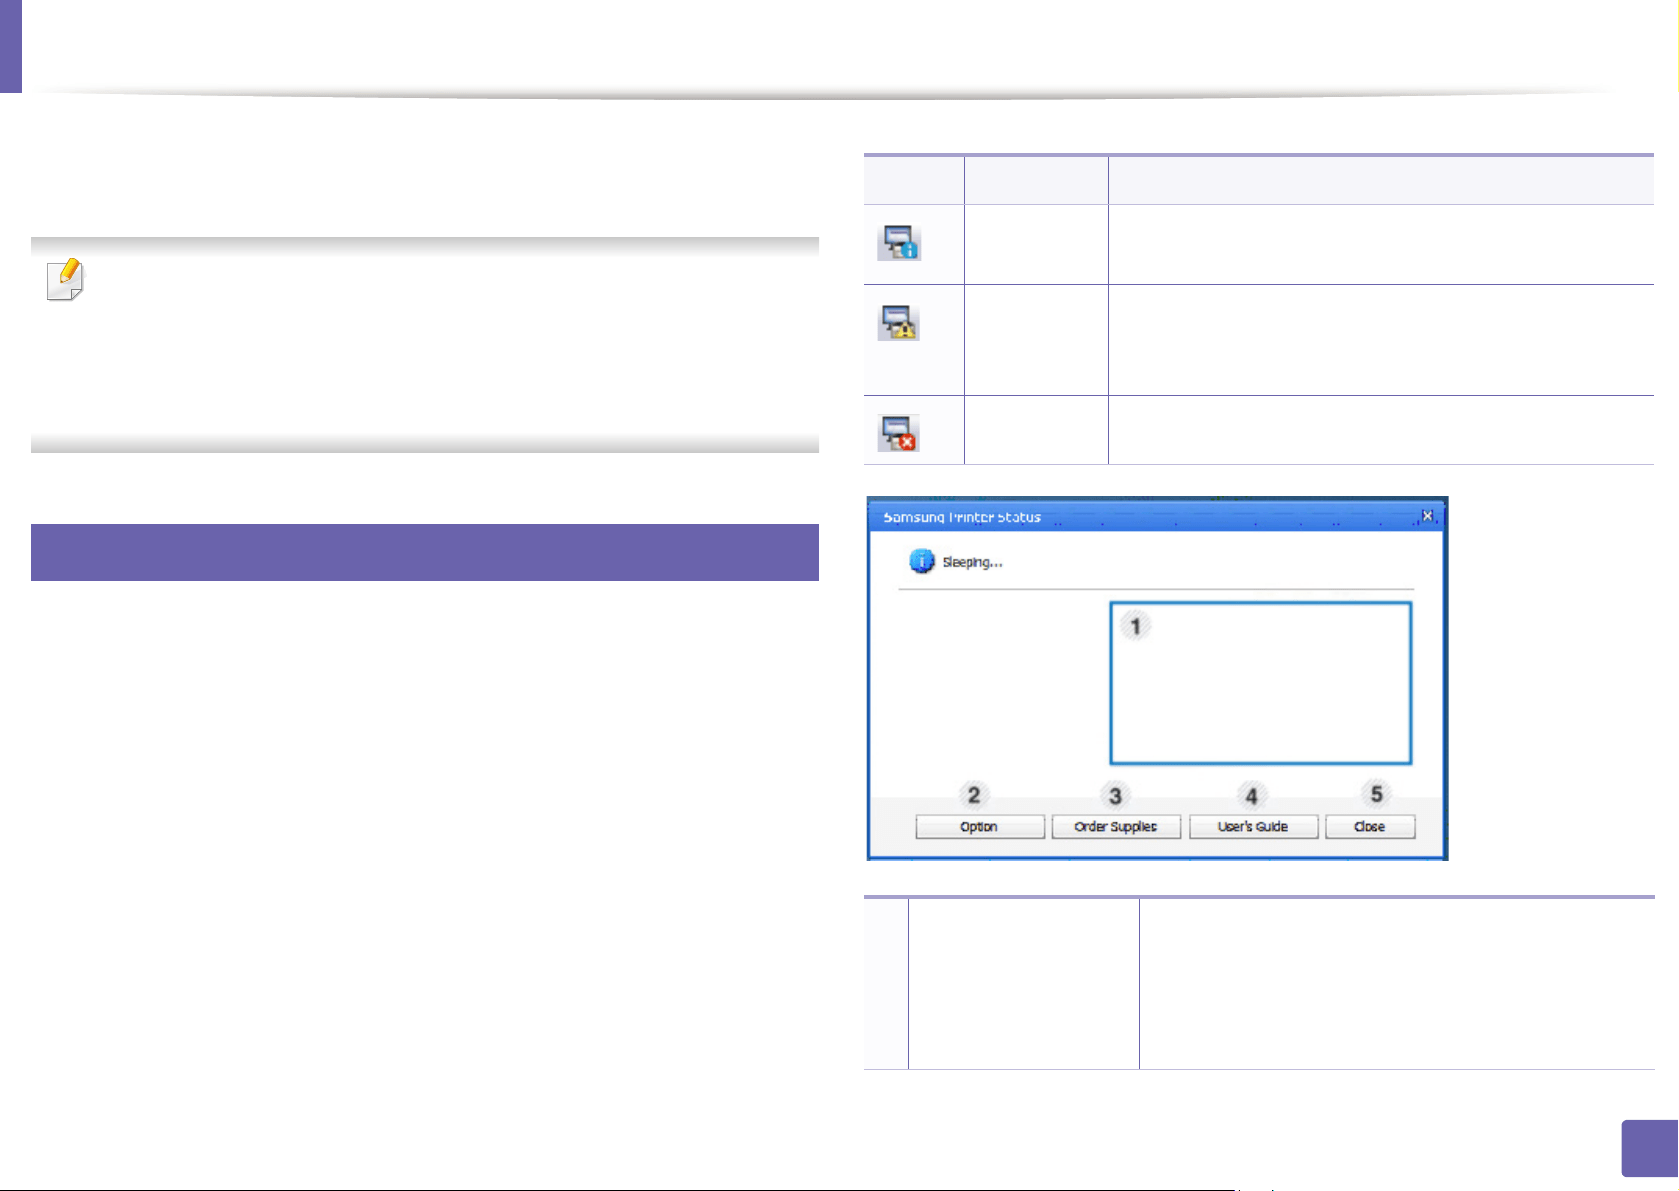Click the purple section heading bar
This screenshot has width=1679, height=1191.
click(x=425, y=552)
